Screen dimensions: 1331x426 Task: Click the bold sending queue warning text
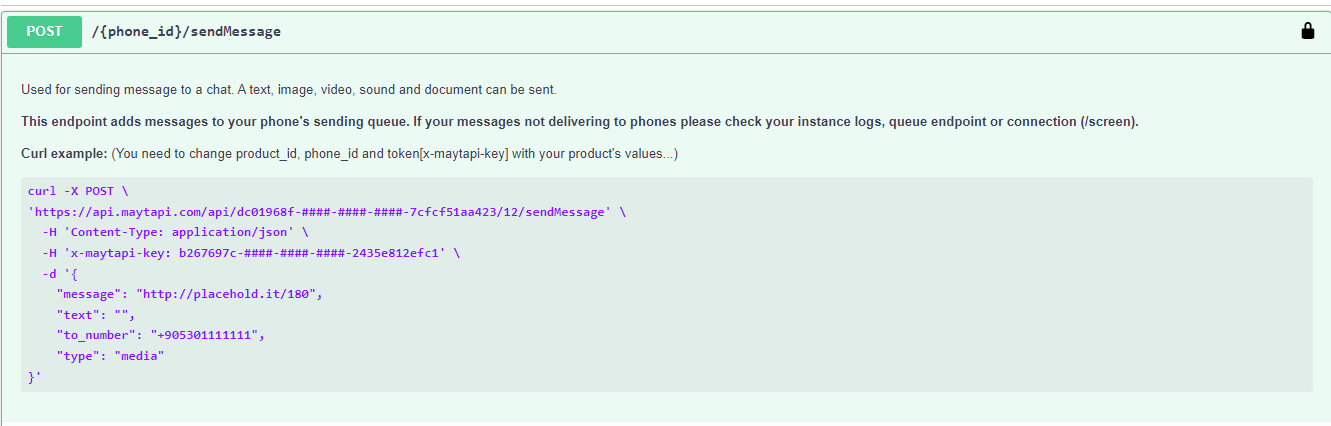point(580,122)
